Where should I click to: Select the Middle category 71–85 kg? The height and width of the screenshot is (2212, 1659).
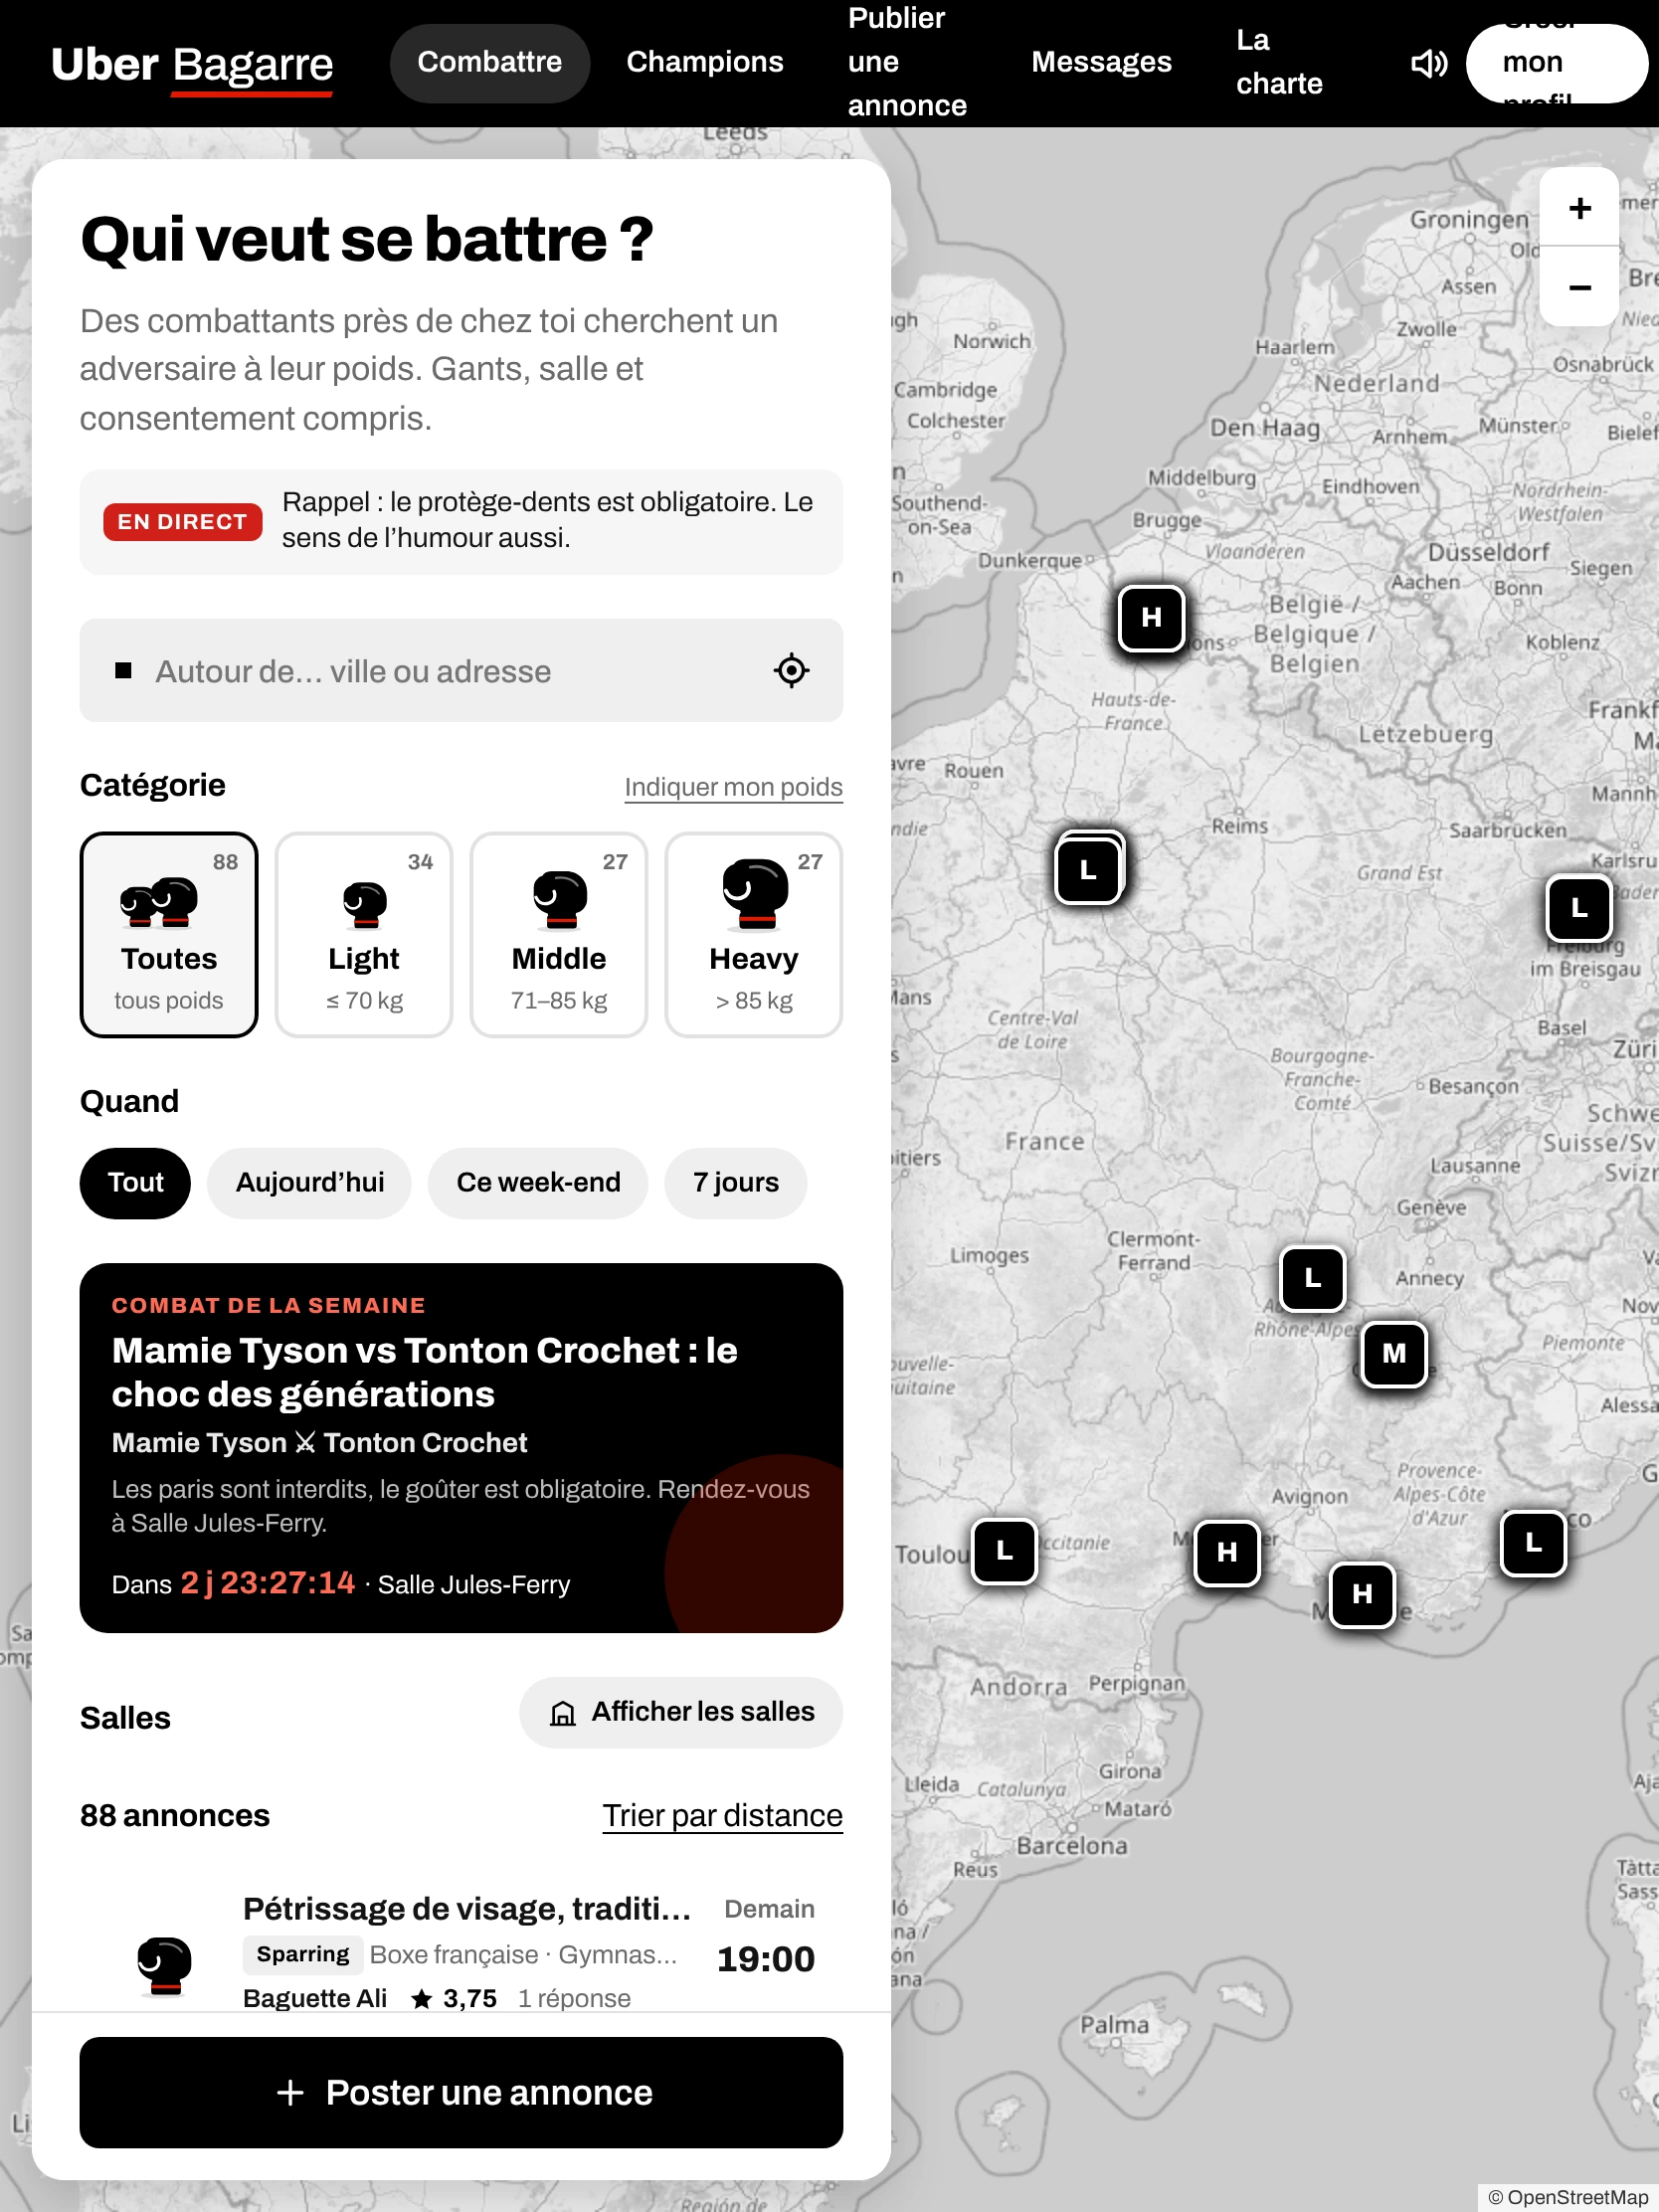pos(559,935)
